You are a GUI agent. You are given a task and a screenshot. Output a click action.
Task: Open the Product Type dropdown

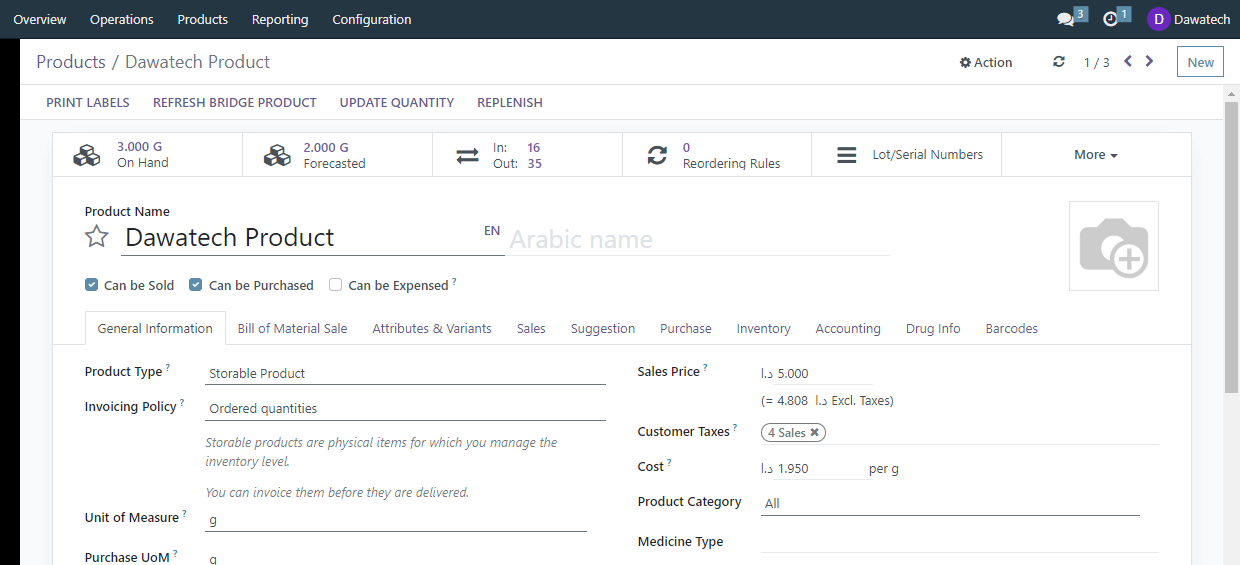405,373
